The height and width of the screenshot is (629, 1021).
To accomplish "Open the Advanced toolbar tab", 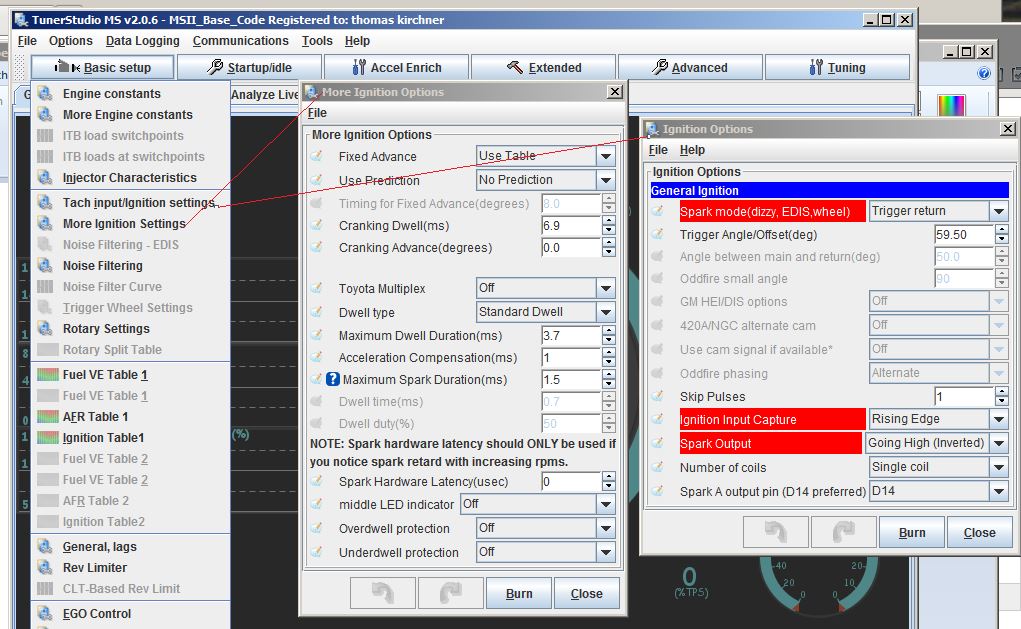I will pyautogui.click(x=689, y=67).
